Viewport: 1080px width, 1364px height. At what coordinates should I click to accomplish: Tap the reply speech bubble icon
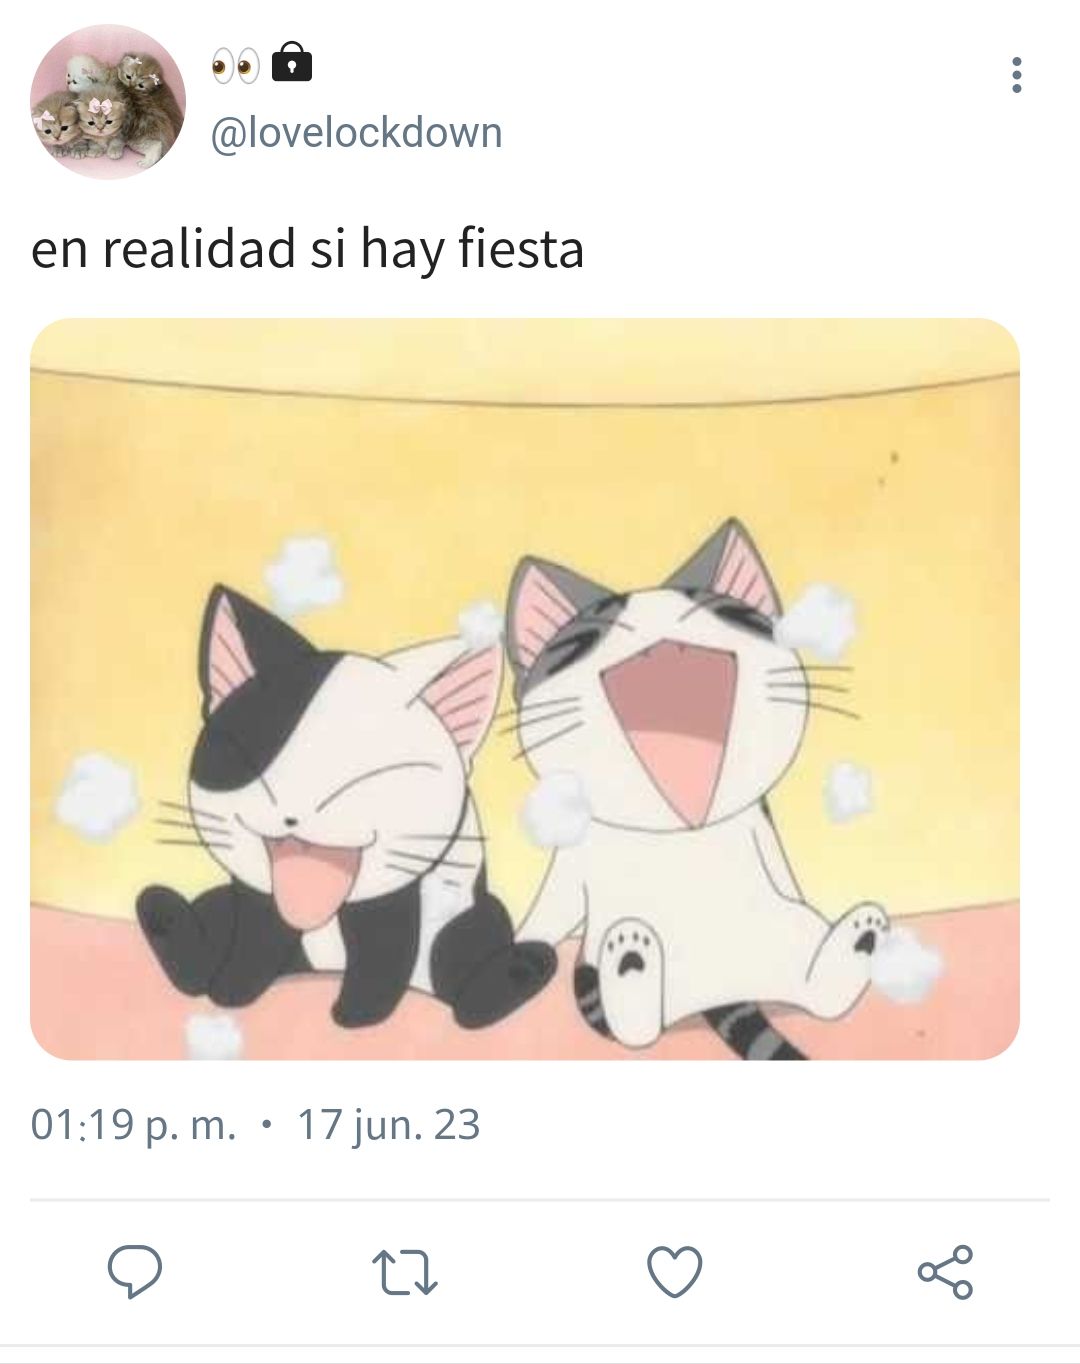coord(135,1272)
